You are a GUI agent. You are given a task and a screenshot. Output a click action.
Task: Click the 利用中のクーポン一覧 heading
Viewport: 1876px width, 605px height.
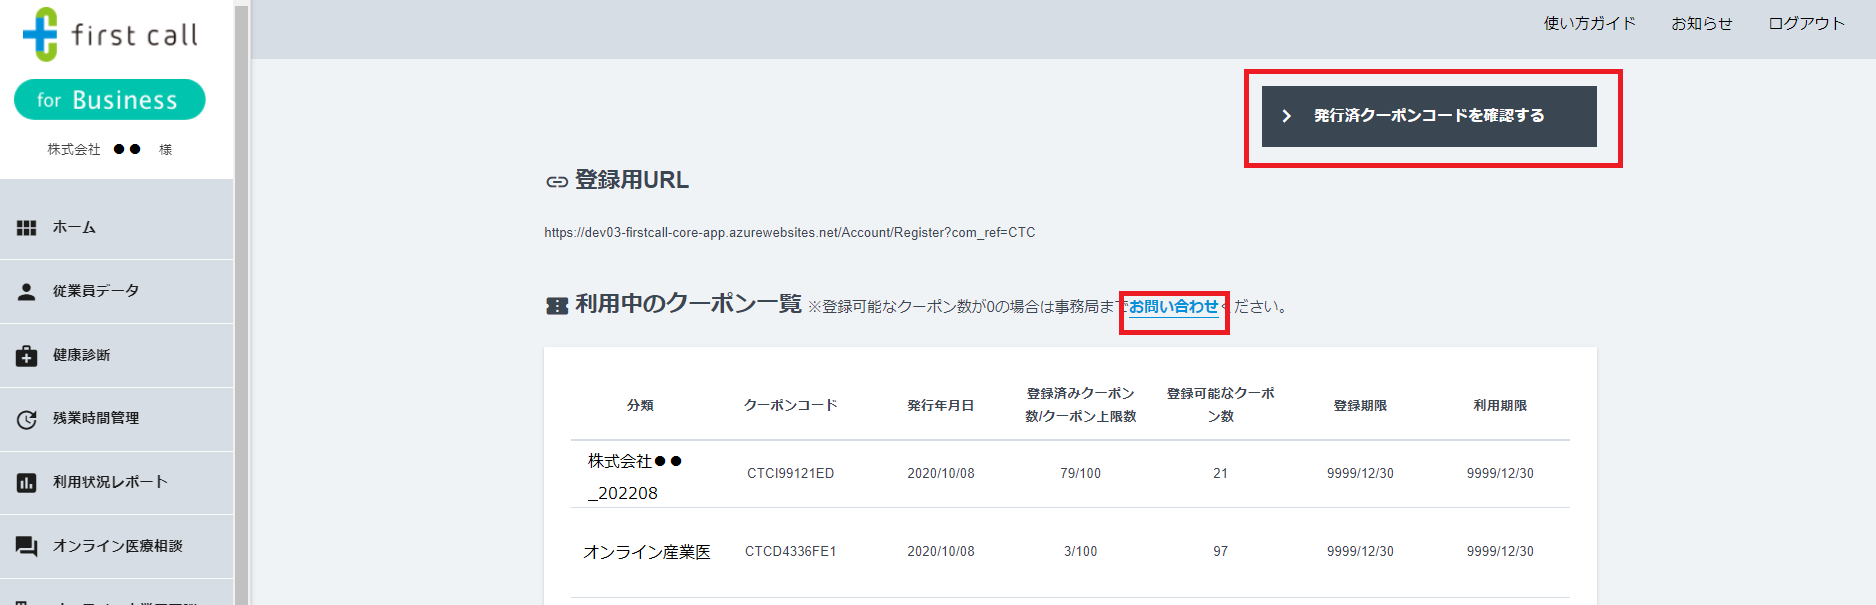[x=688, y=304]
